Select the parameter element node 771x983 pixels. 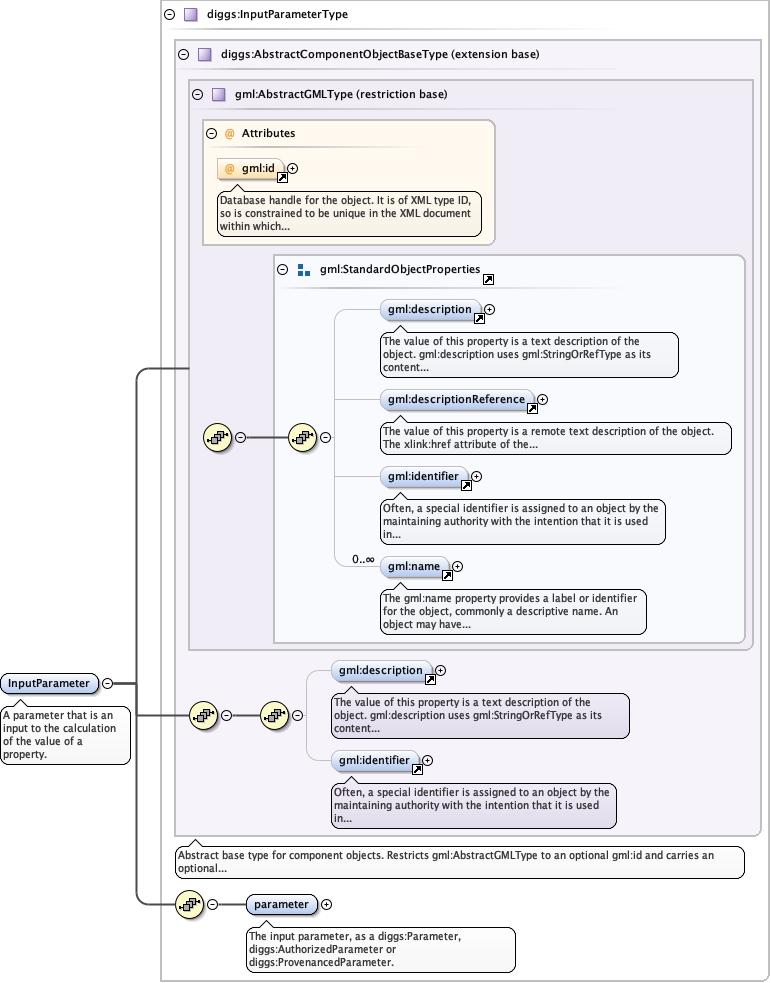click(282, 905)
